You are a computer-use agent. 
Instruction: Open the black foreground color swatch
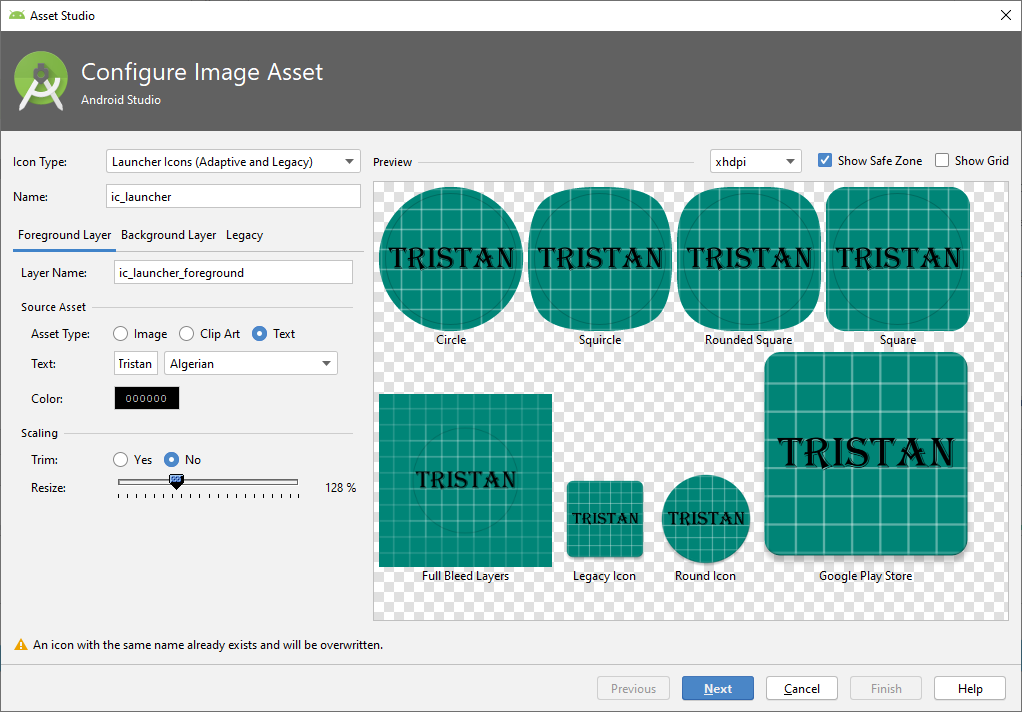(x=146, y=397)
